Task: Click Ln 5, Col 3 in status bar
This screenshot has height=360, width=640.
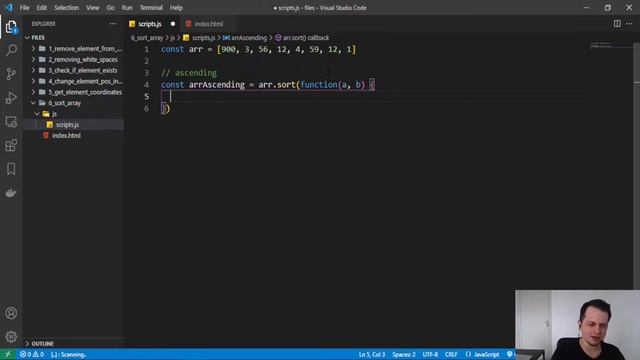Action: click(372, 354)
